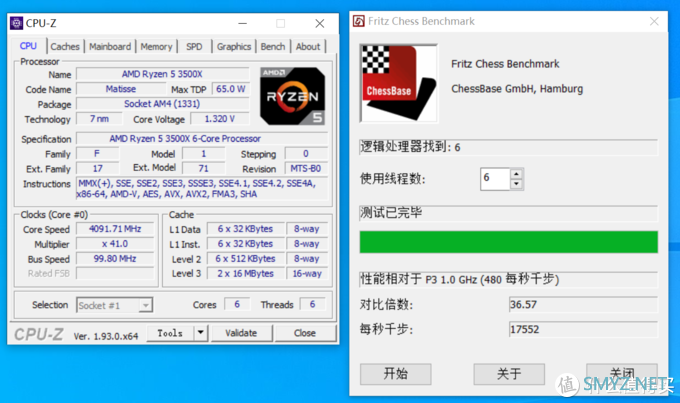Click the Specification processor text field

tap(202, 139)
